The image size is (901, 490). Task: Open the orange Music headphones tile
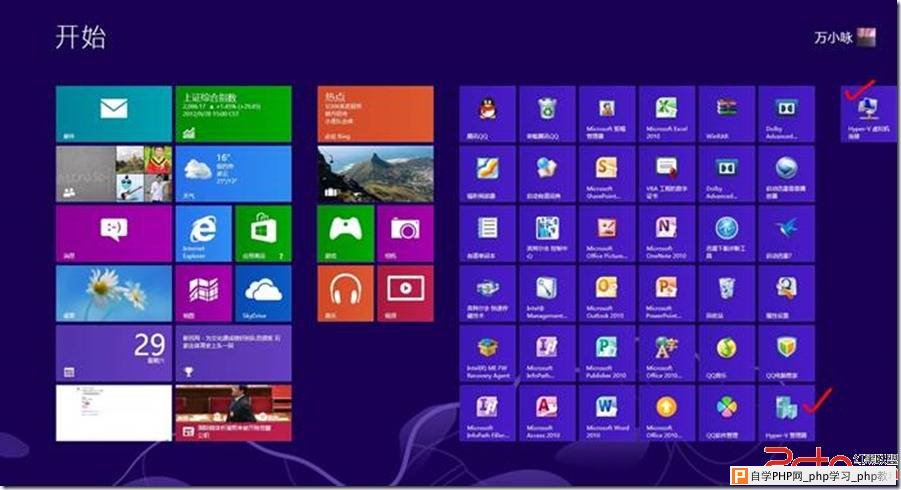[345, 293]
